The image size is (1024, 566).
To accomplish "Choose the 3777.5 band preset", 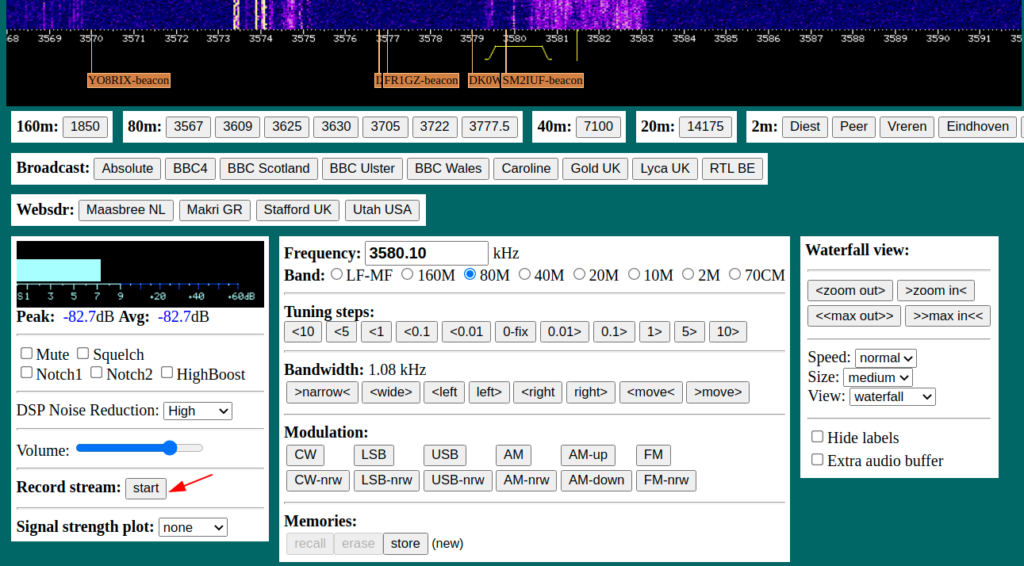I will point(490,127).
